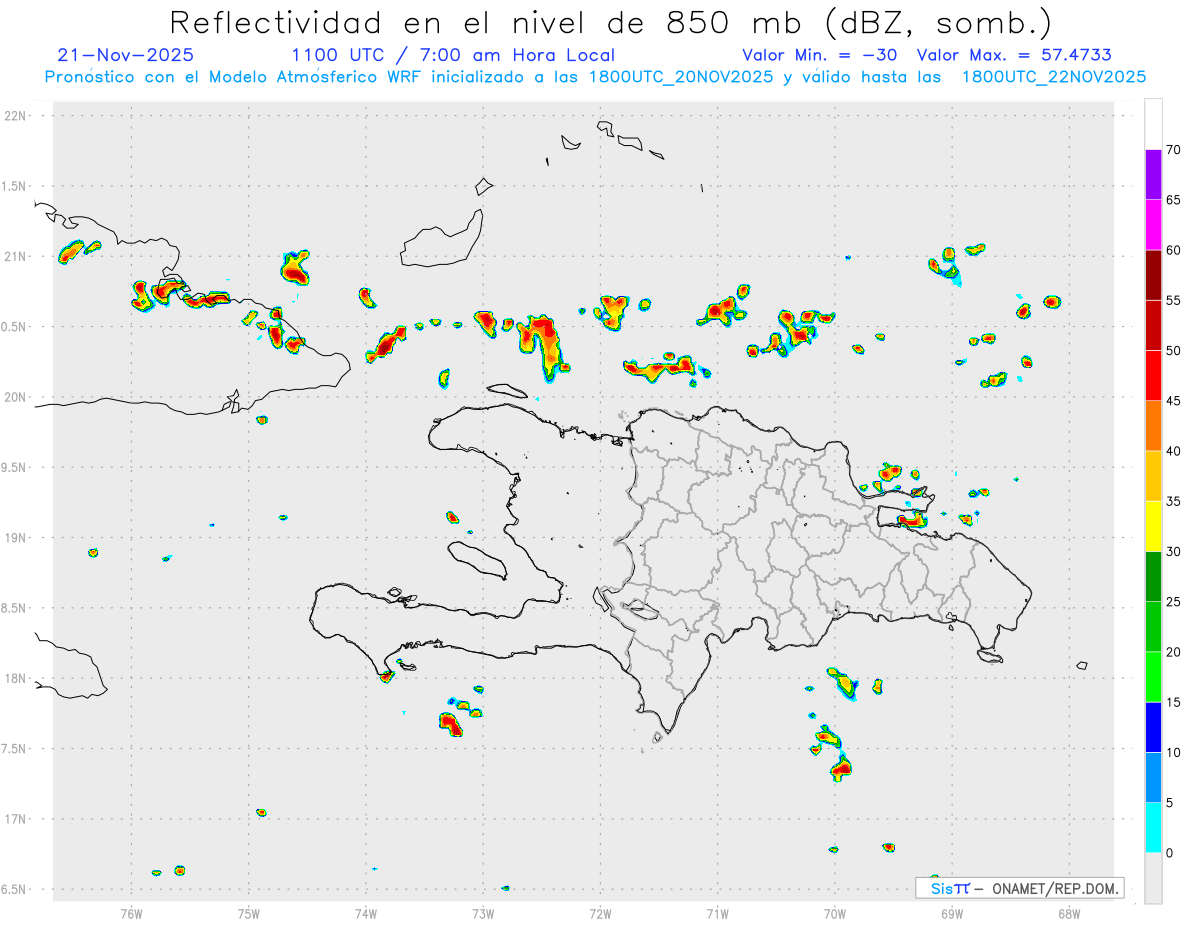
Task: Click the longitude axis label '72W'
Action: pos(600,914)
